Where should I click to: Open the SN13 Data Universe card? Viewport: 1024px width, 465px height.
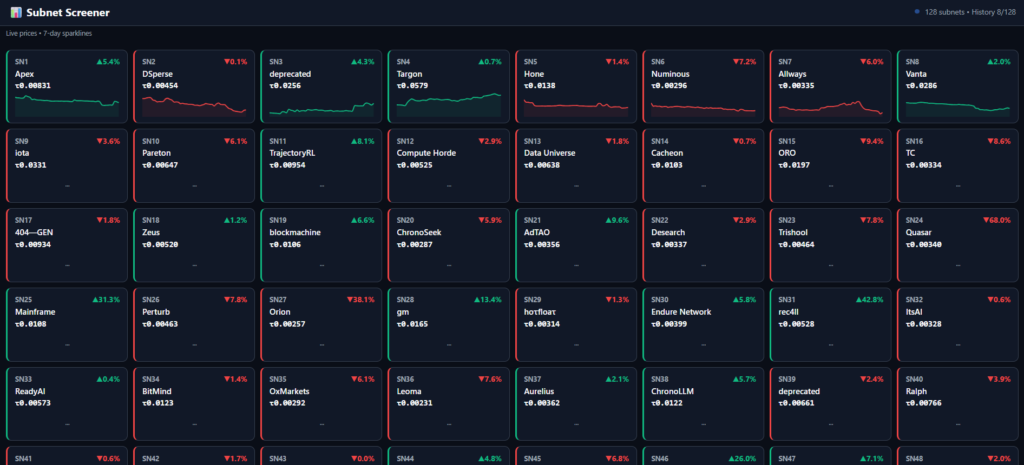click(x=576, y=165)
